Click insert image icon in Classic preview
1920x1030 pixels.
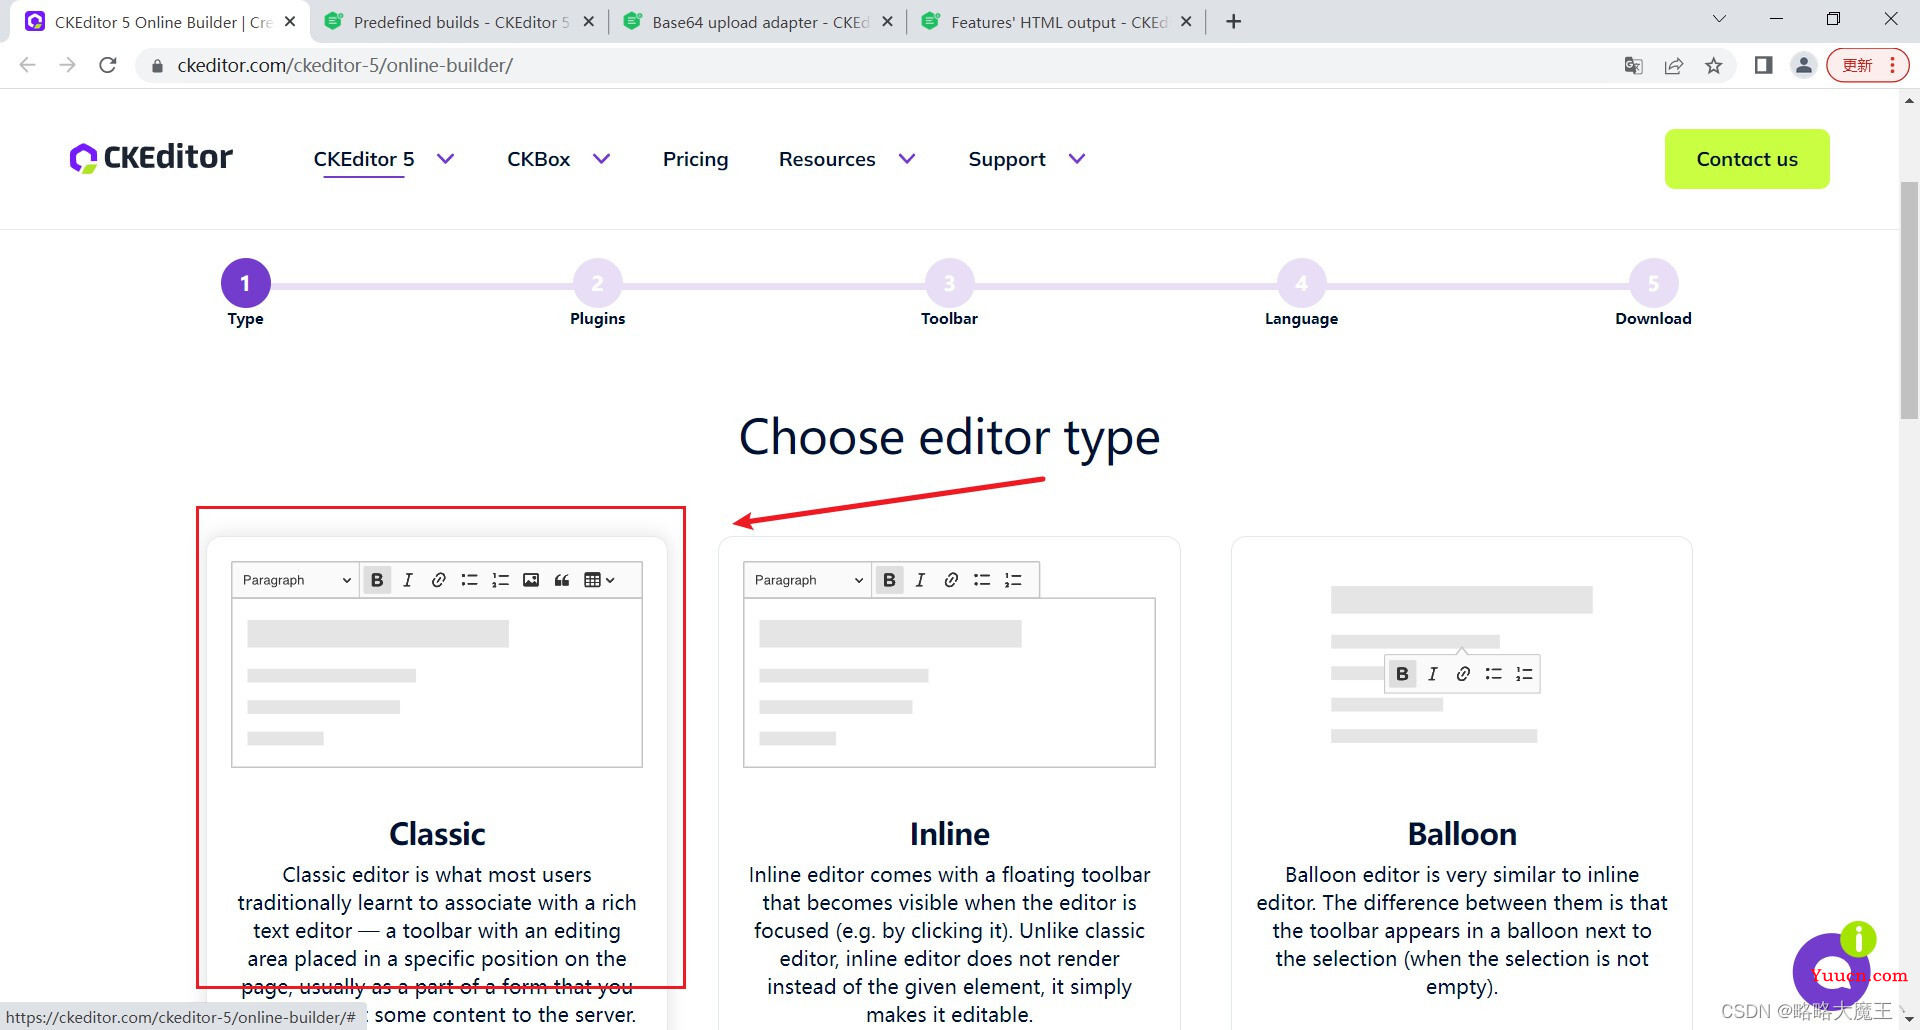(x=531, y=580)
